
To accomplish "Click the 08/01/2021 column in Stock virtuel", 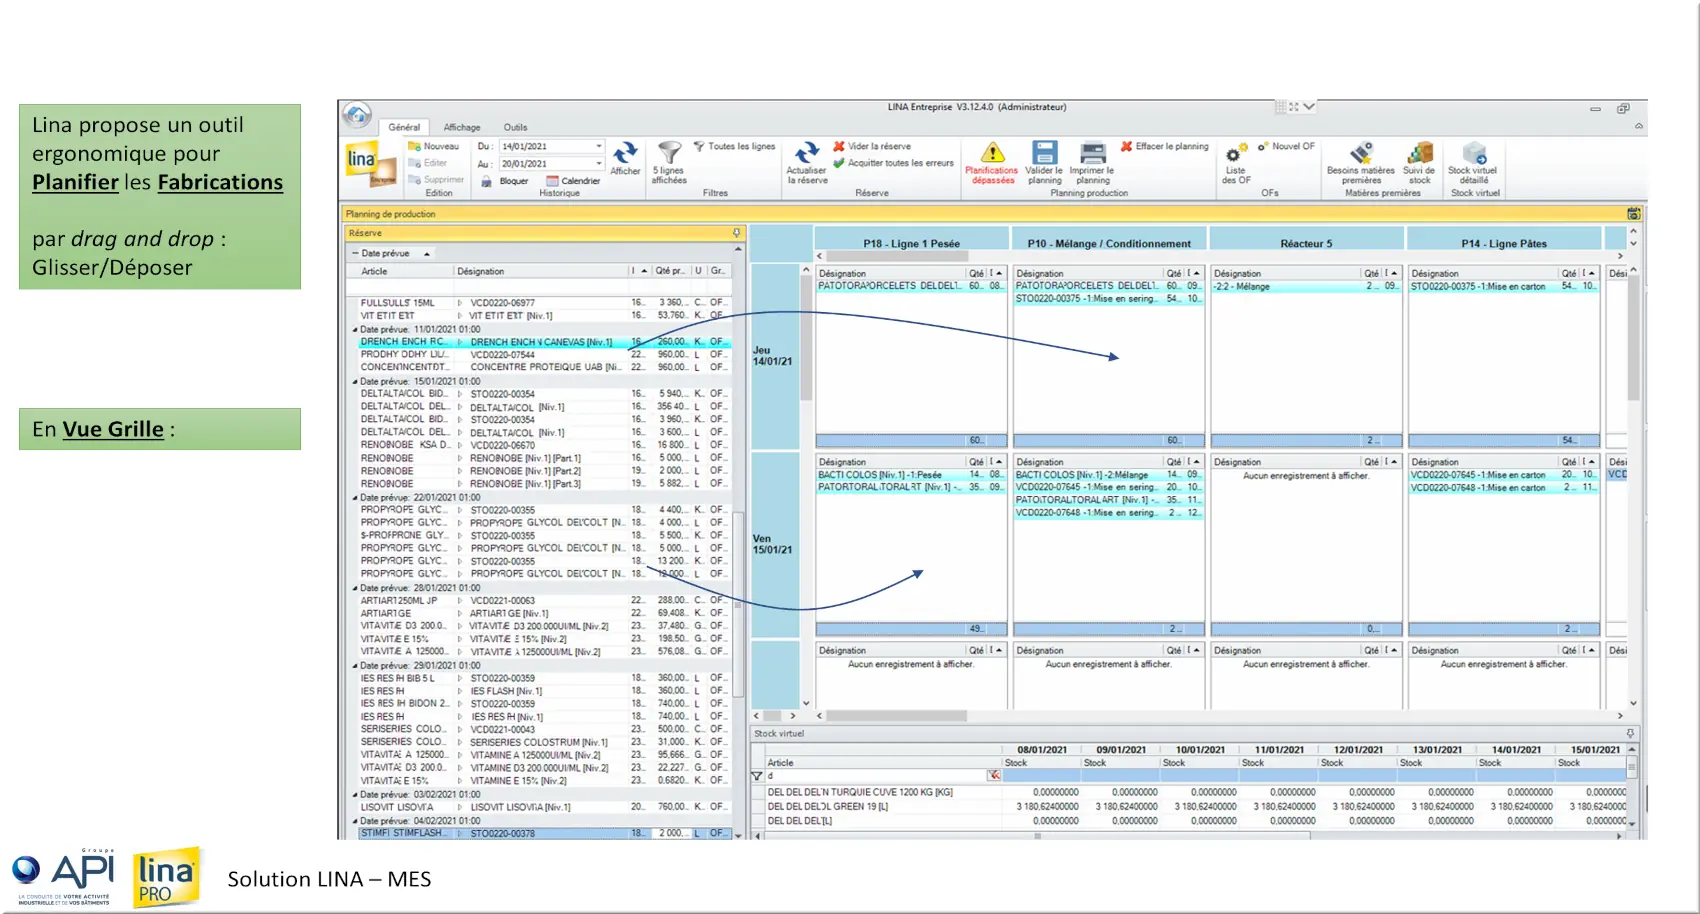I will point(1042,749).
